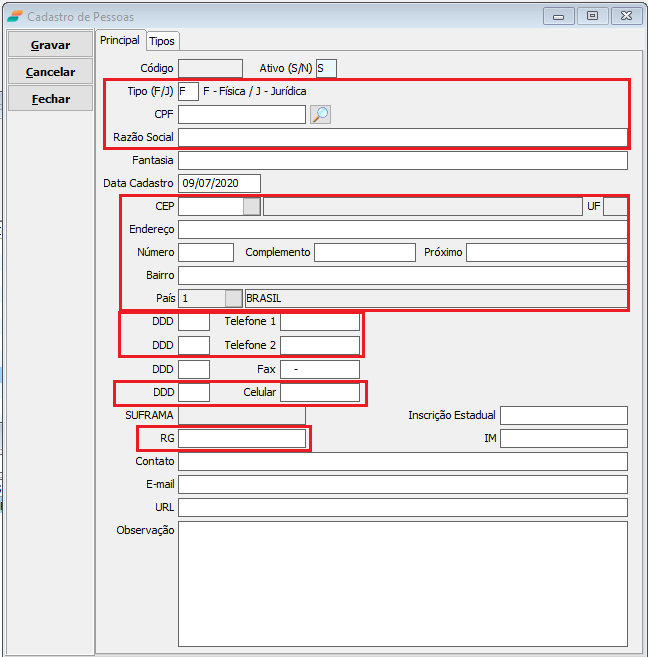648x657 pixels.
Task: Maximize the Cadastro de Pessoas window
Action: pyautogui.click(x=593, y=16)
